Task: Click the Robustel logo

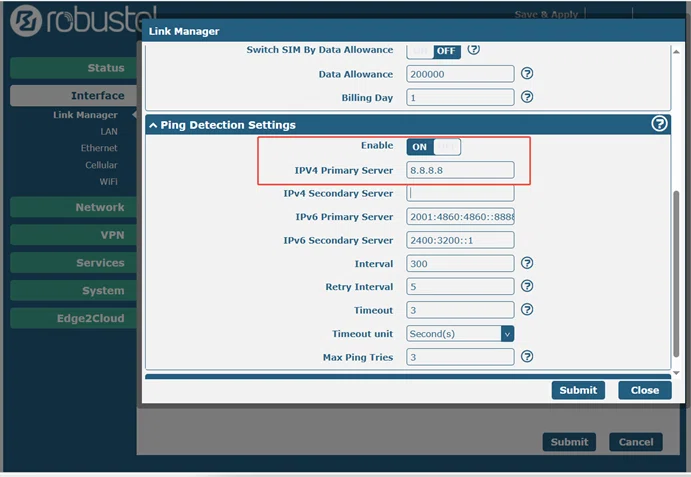Action: click(83, 20)
